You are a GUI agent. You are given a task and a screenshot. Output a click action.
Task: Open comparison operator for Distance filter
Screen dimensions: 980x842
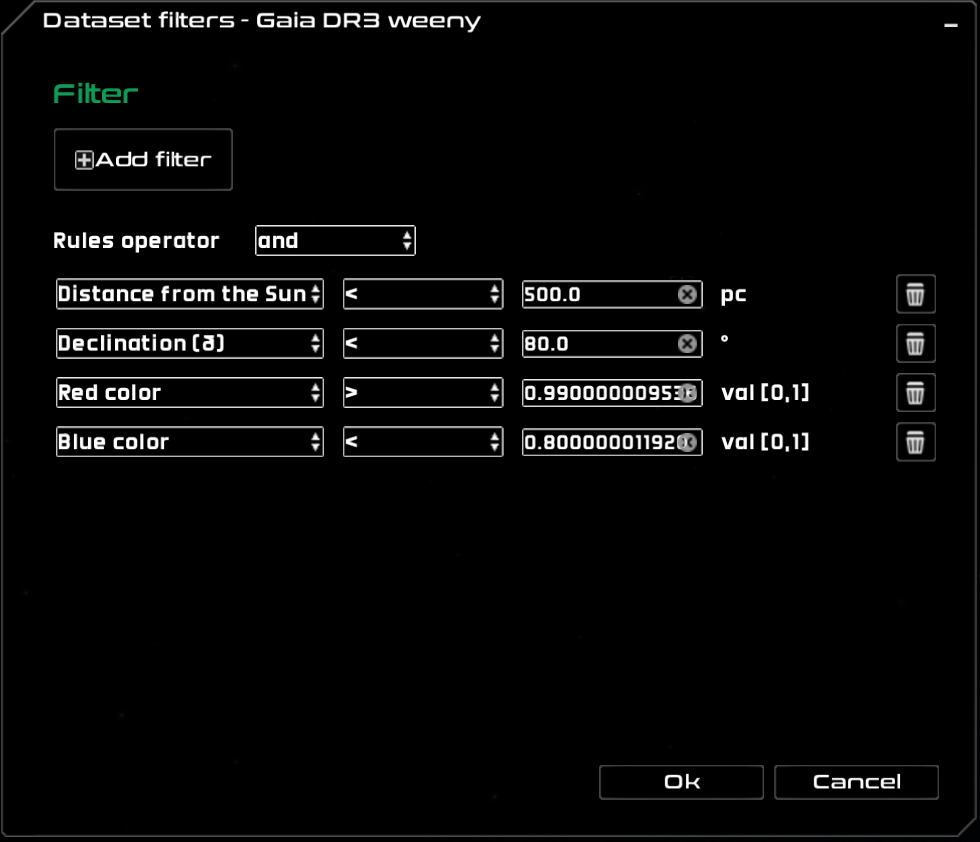[x=422, y=294]
